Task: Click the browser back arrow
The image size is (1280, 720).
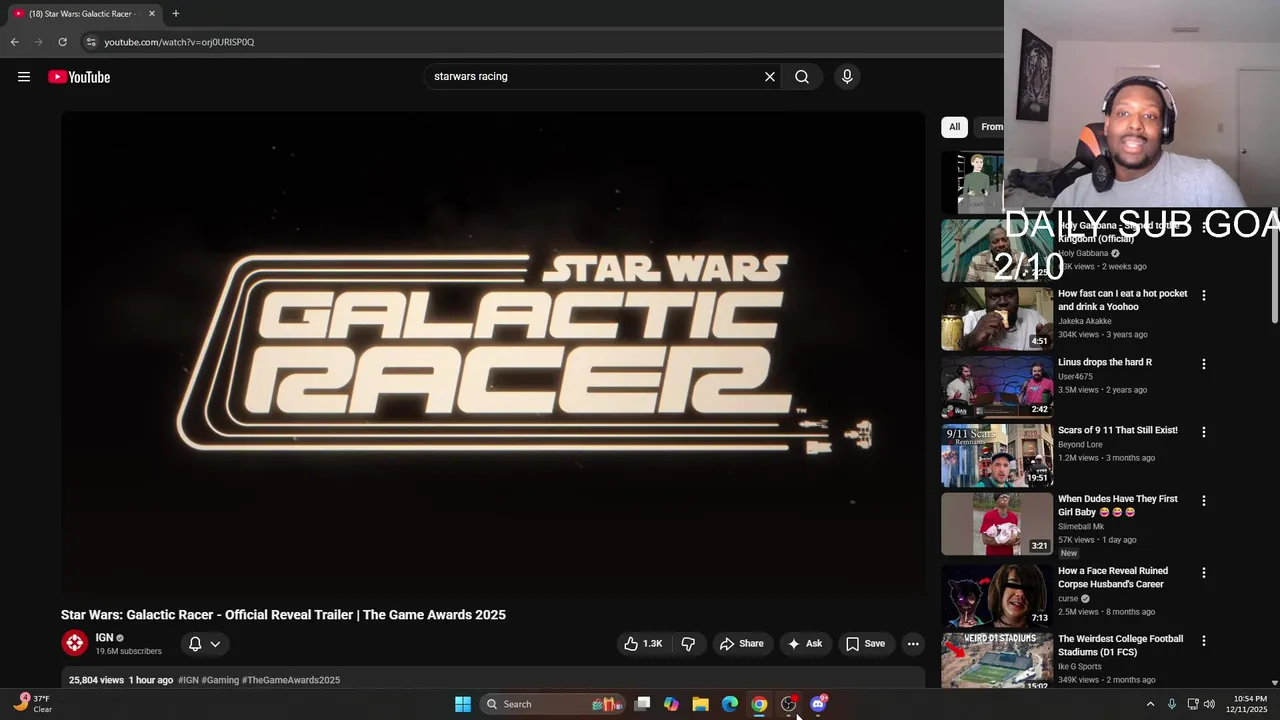Action: tap(14, 42)
